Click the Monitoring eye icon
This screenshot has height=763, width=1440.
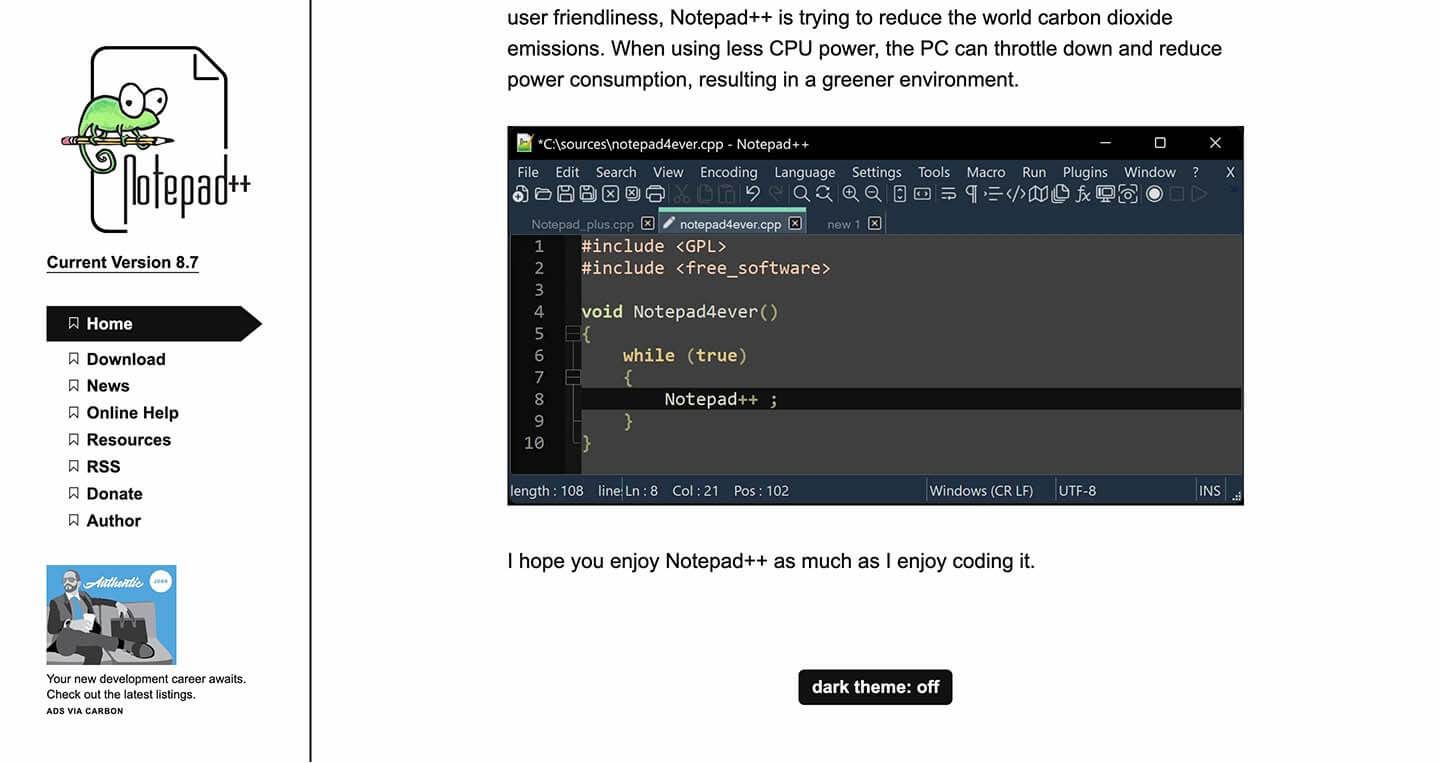click(1128, 194)
